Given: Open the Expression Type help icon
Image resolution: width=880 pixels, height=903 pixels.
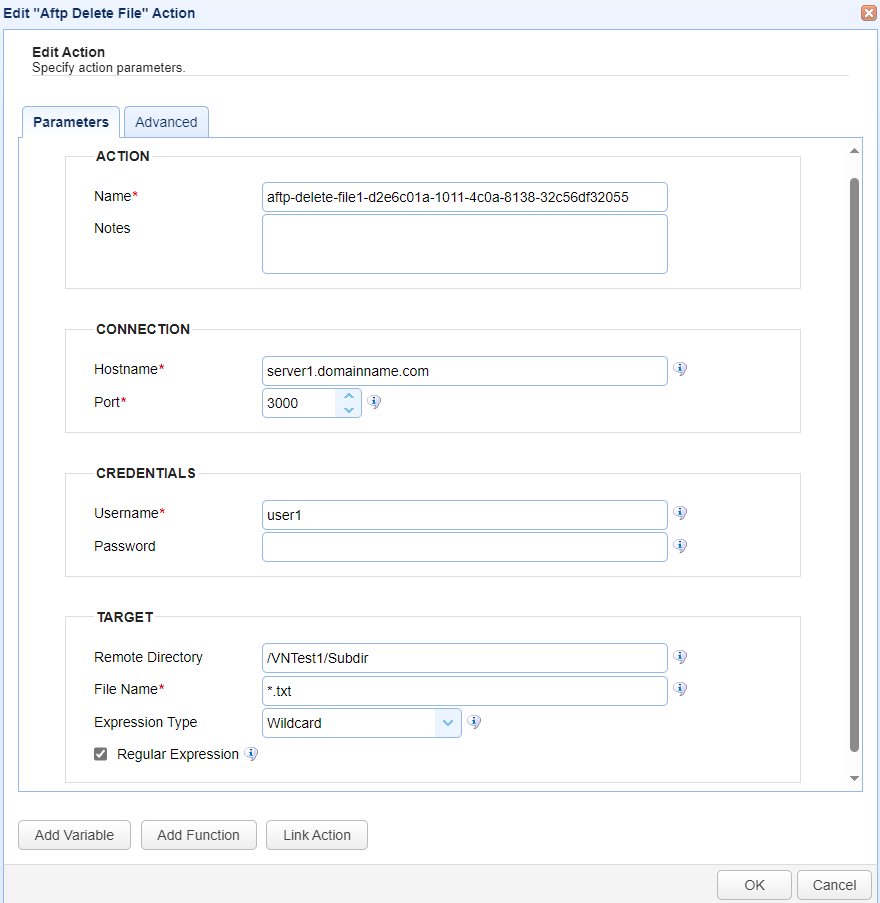Looking at the screenshot, I should [474, 721].
